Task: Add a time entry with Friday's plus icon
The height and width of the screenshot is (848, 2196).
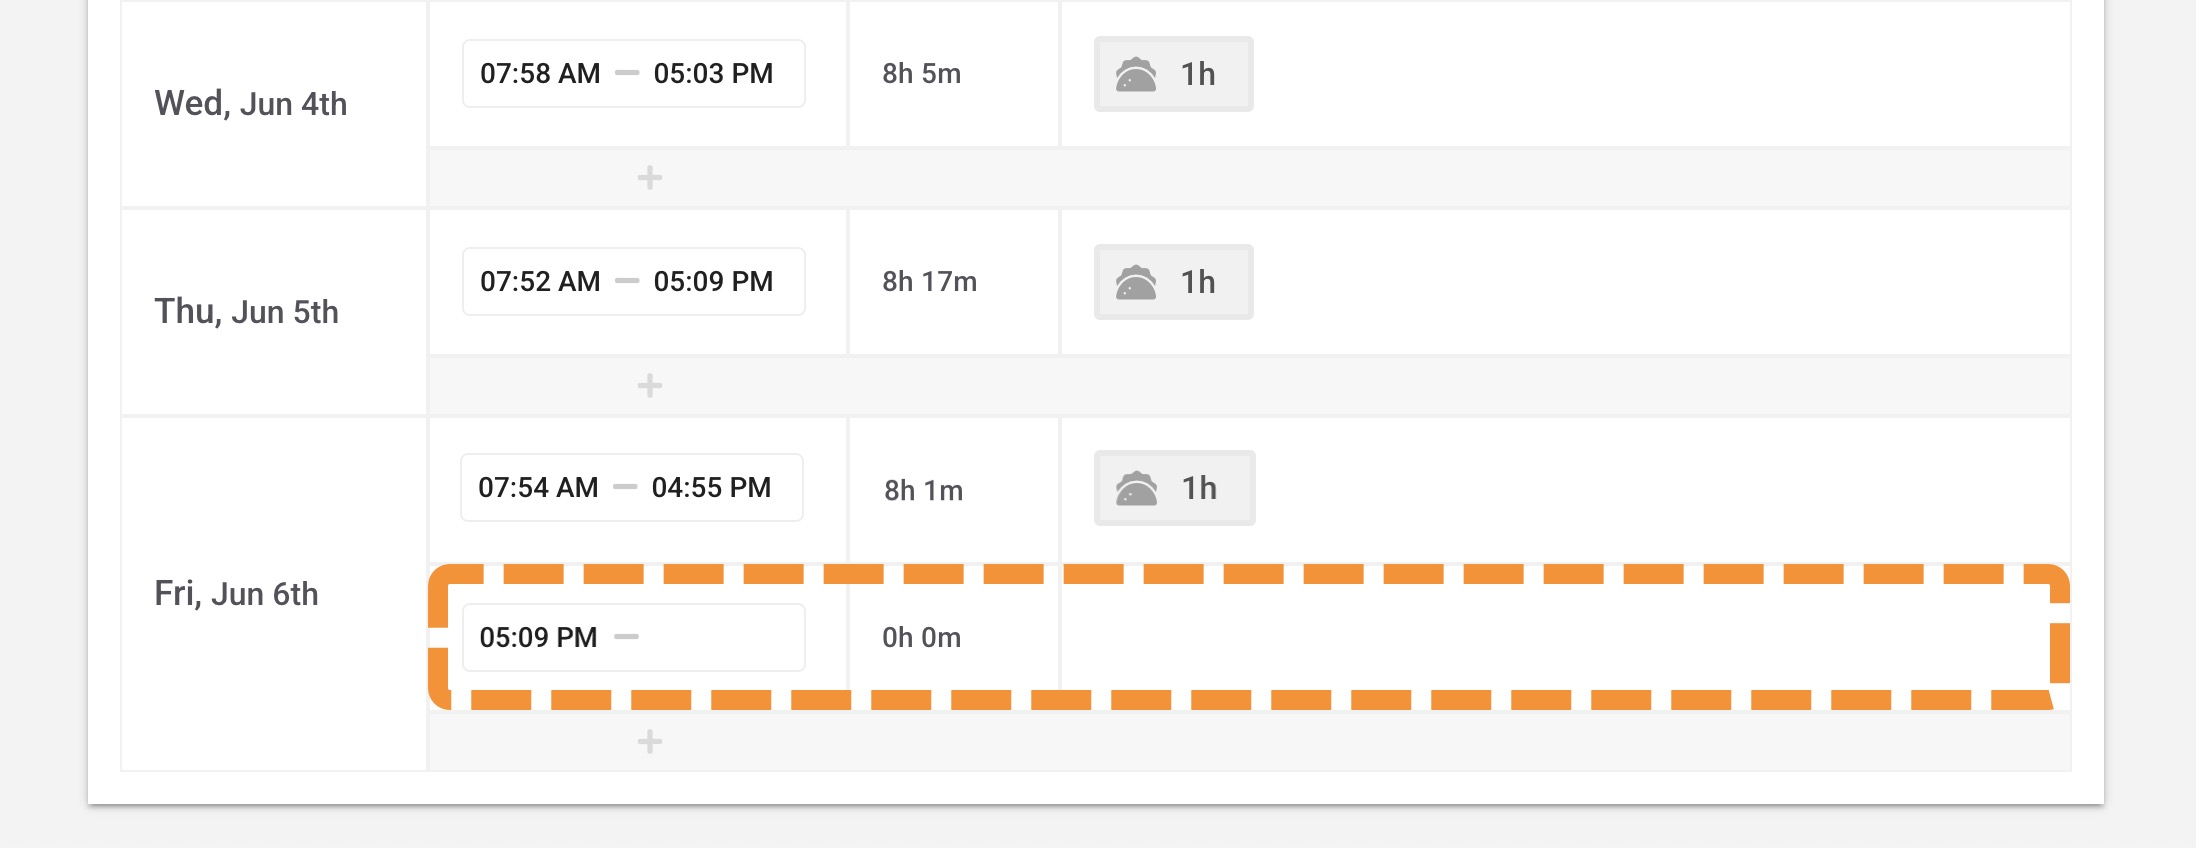Action: [x=650, y=742]
